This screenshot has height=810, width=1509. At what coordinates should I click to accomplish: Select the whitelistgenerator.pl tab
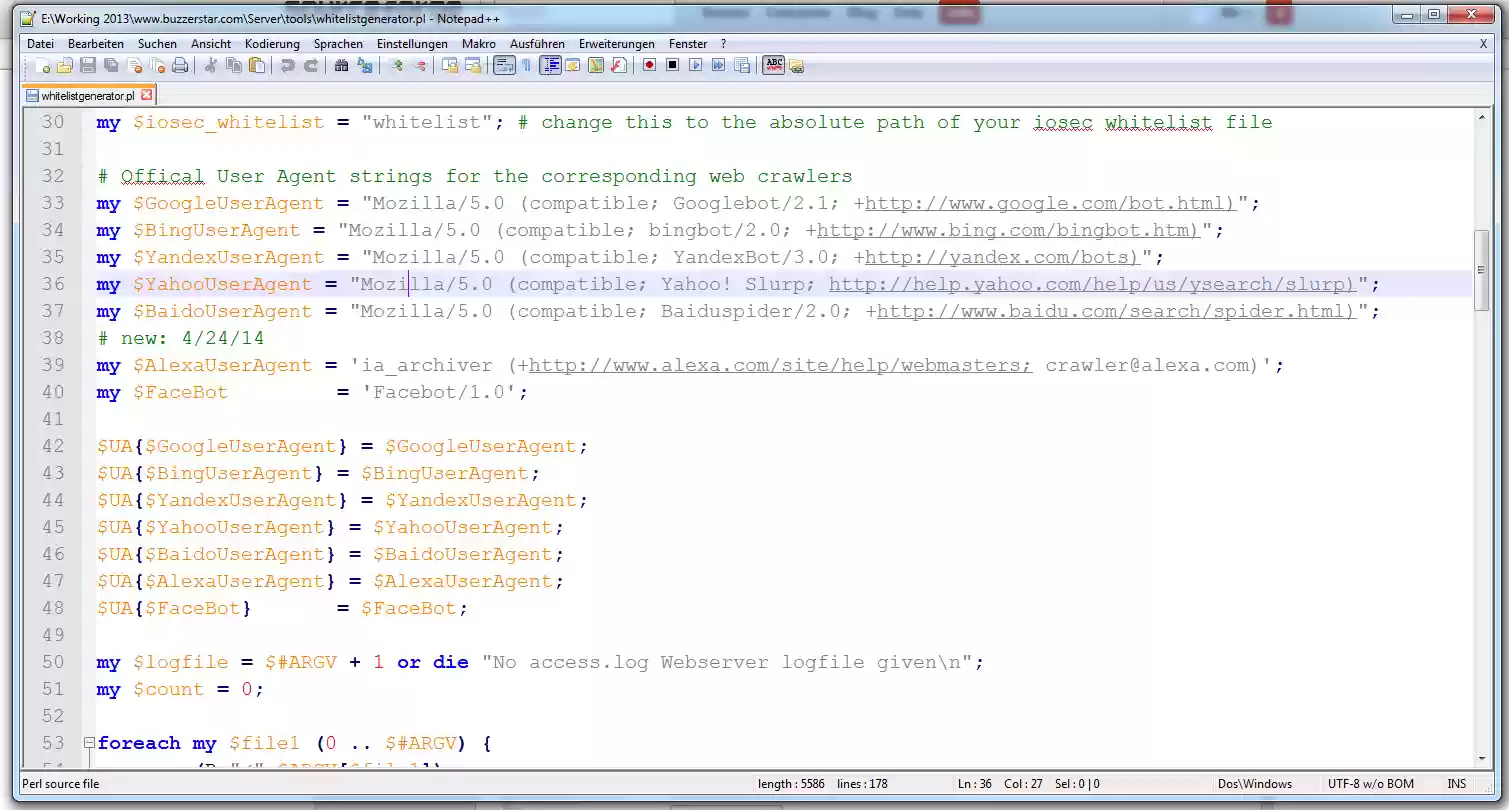[88, 96]
